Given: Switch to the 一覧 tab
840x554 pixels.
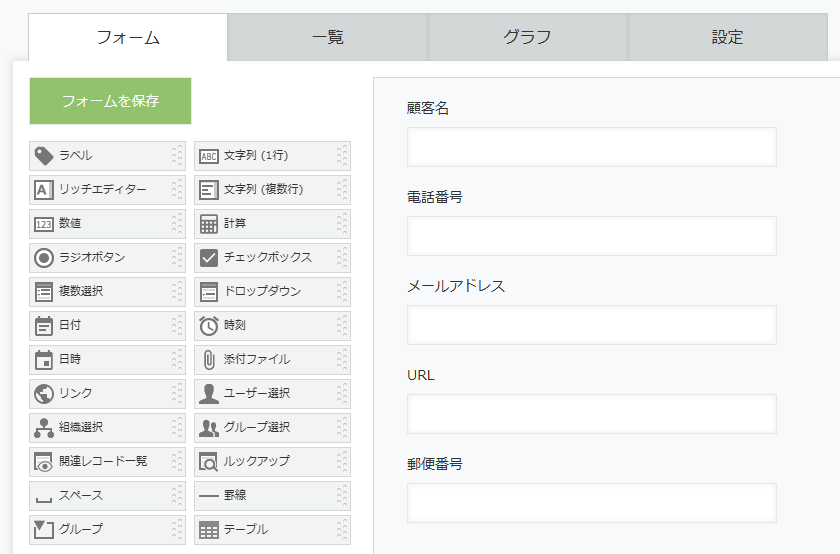Looking at the screenshot, I should (x=327, y=37).
